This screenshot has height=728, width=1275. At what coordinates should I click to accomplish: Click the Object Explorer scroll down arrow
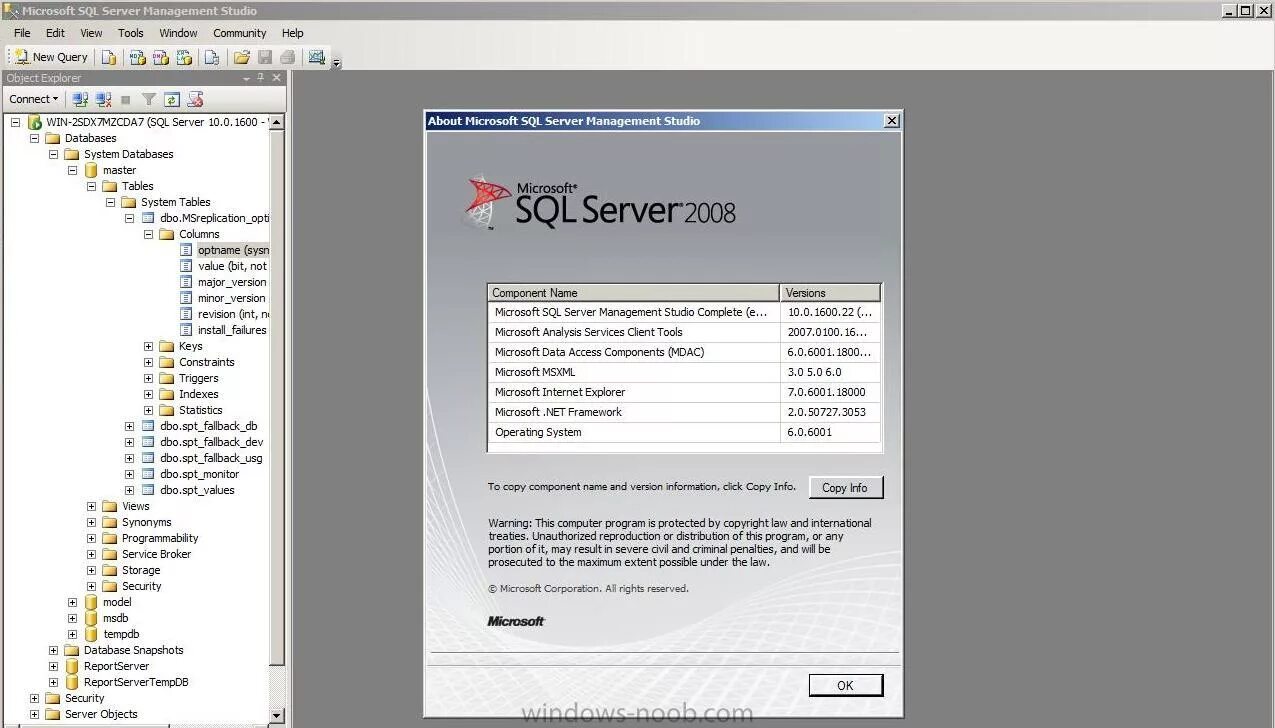[277, 715]
